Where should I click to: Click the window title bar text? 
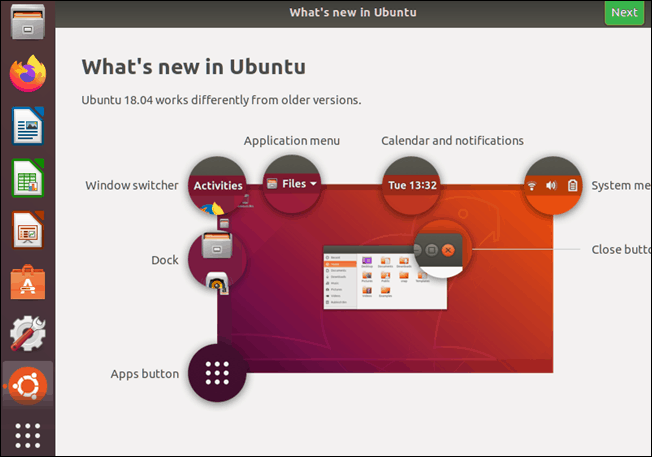[x=353, y=13]
